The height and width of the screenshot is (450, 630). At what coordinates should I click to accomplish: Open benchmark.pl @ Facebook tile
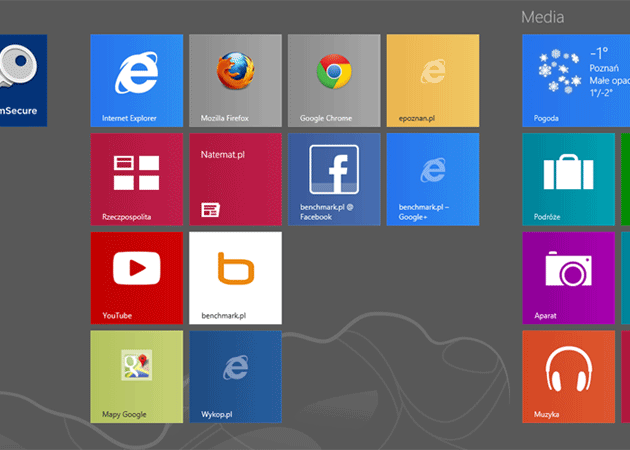(x=334, y=179)
